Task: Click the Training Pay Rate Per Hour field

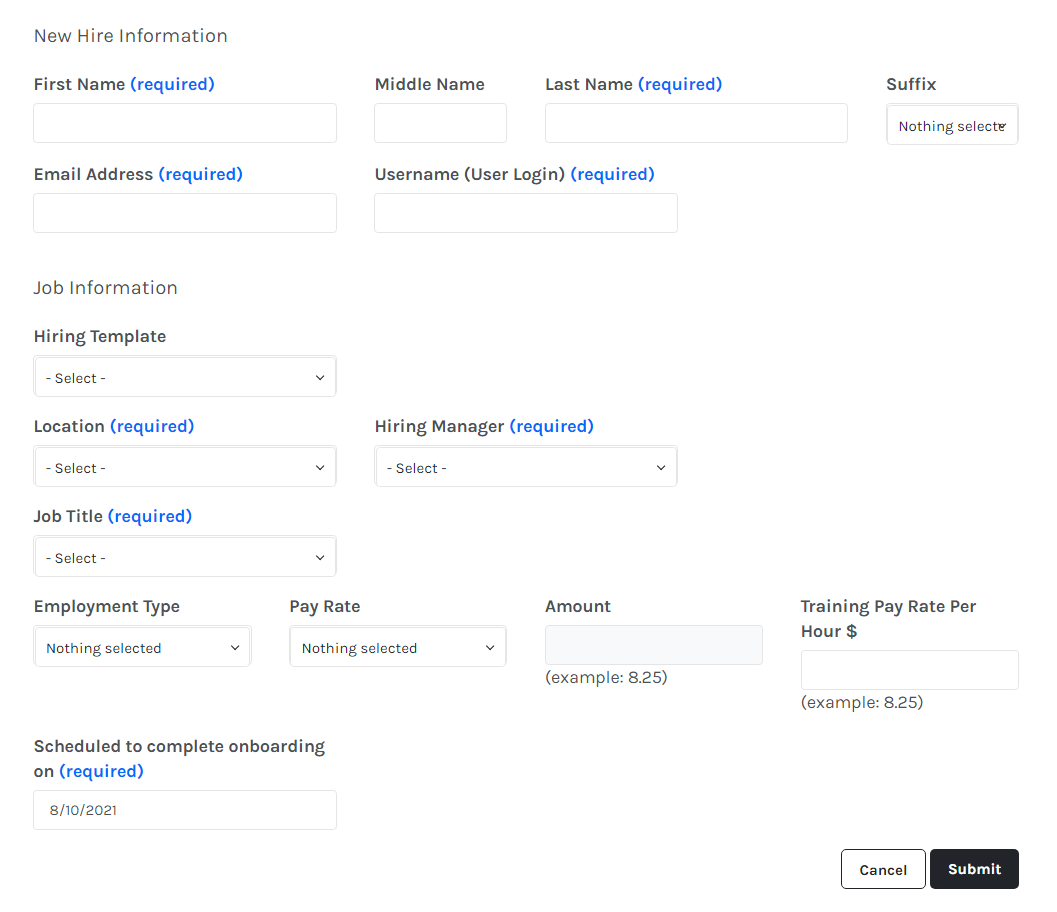Action: (x=909, y=670)
